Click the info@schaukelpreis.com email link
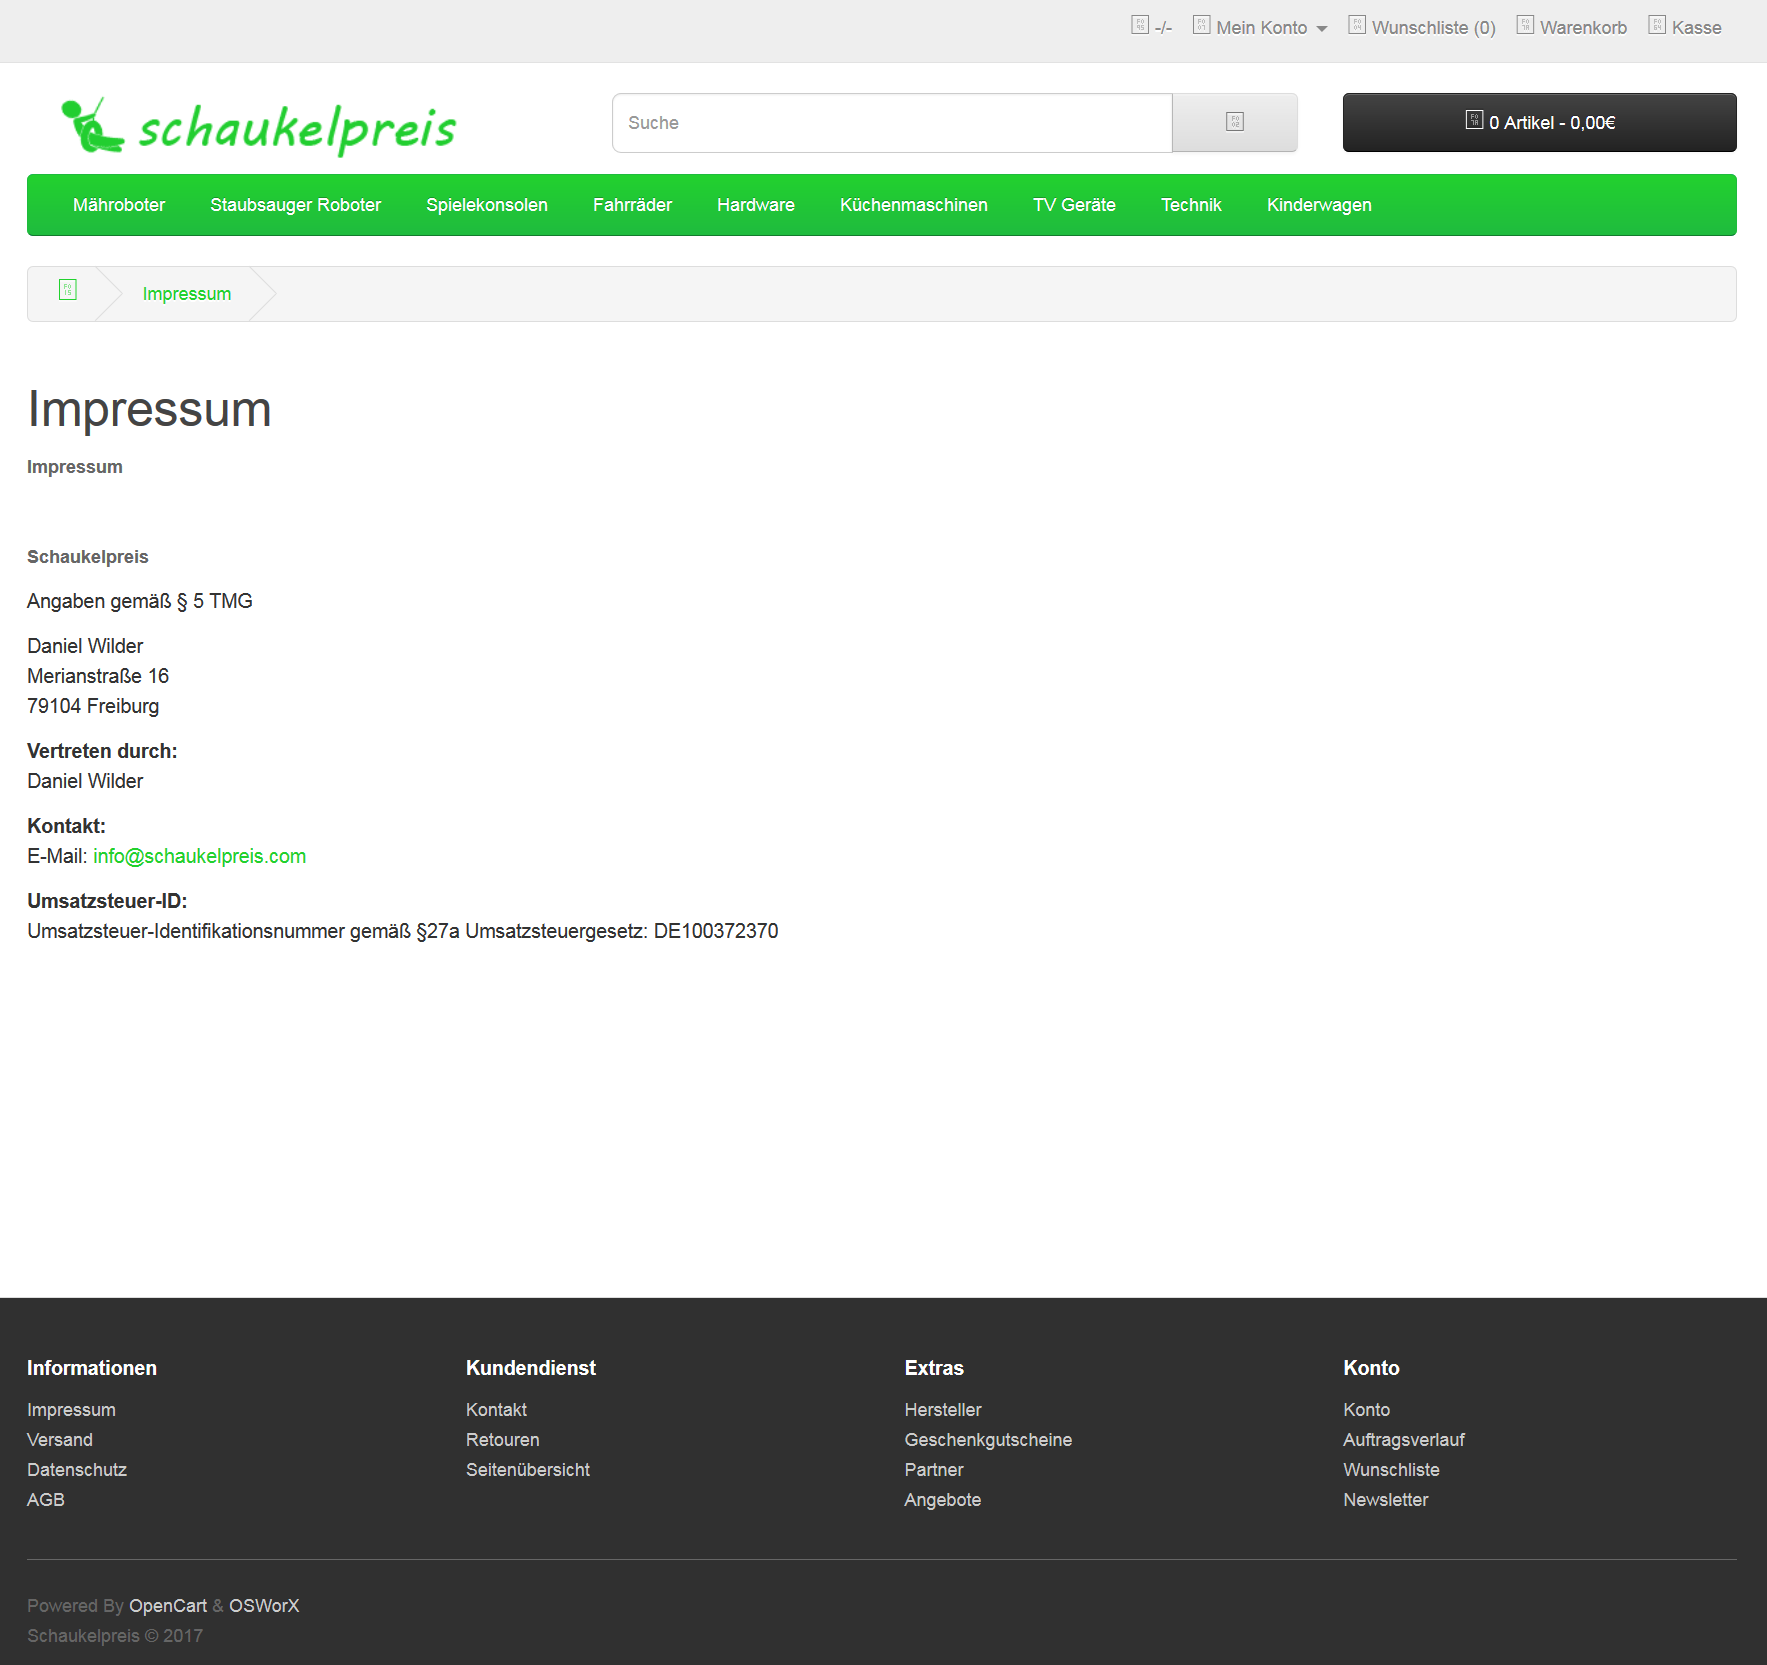 pyautogui.click(x=200, y=856)
